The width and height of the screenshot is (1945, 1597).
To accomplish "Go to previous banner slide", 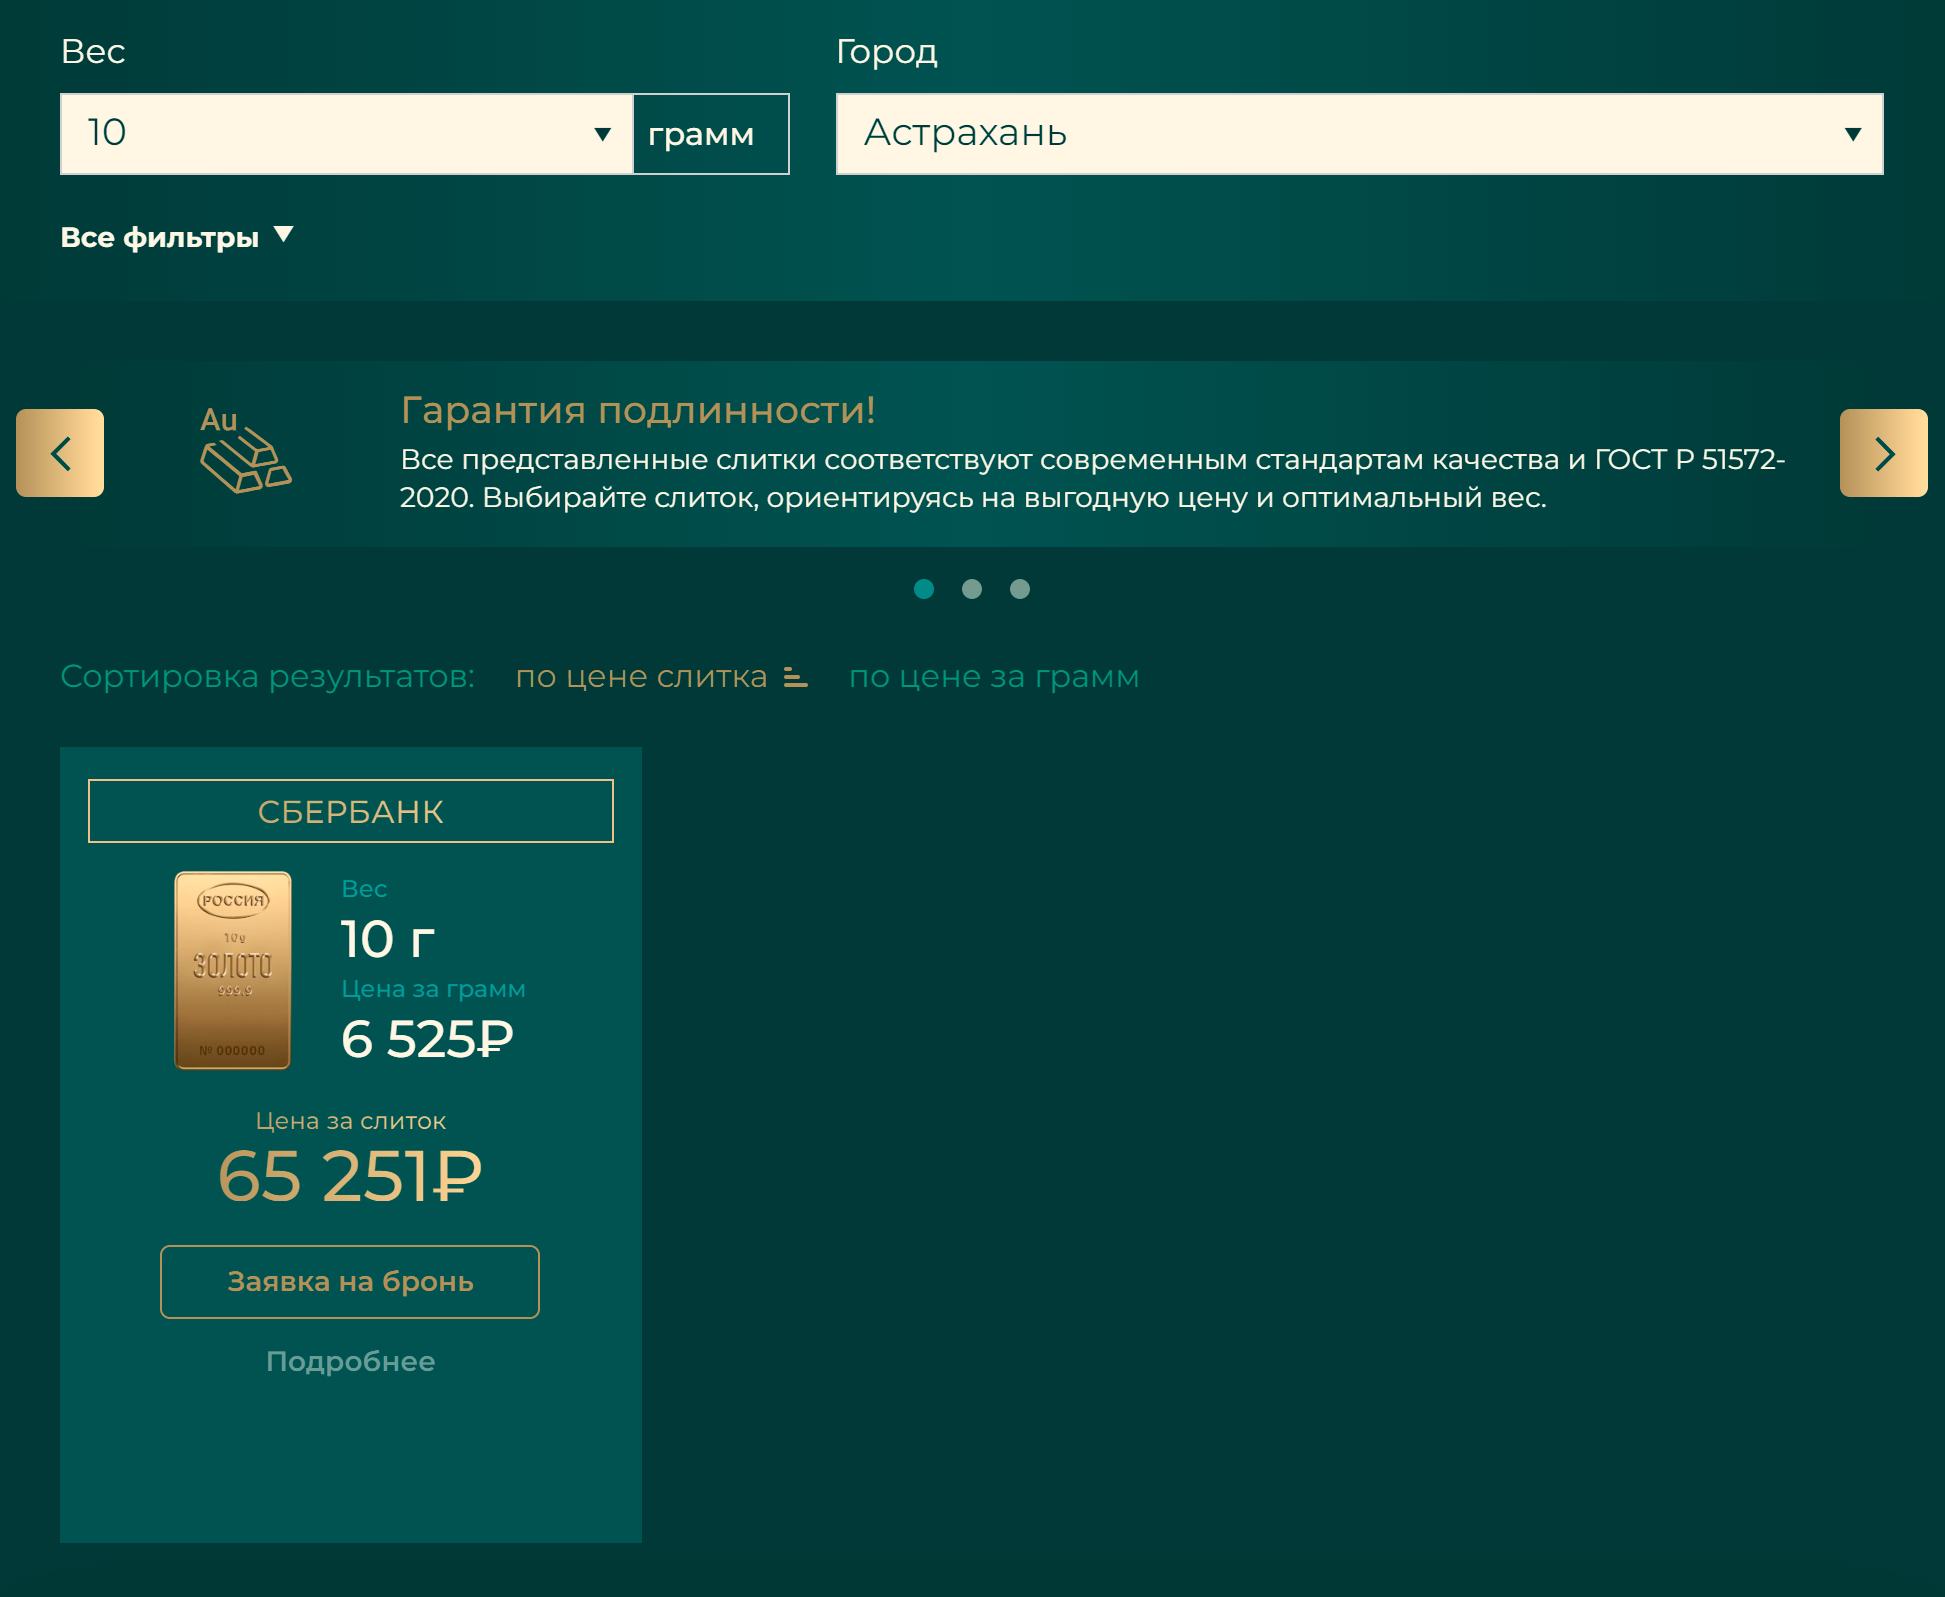I will point(60,453).
